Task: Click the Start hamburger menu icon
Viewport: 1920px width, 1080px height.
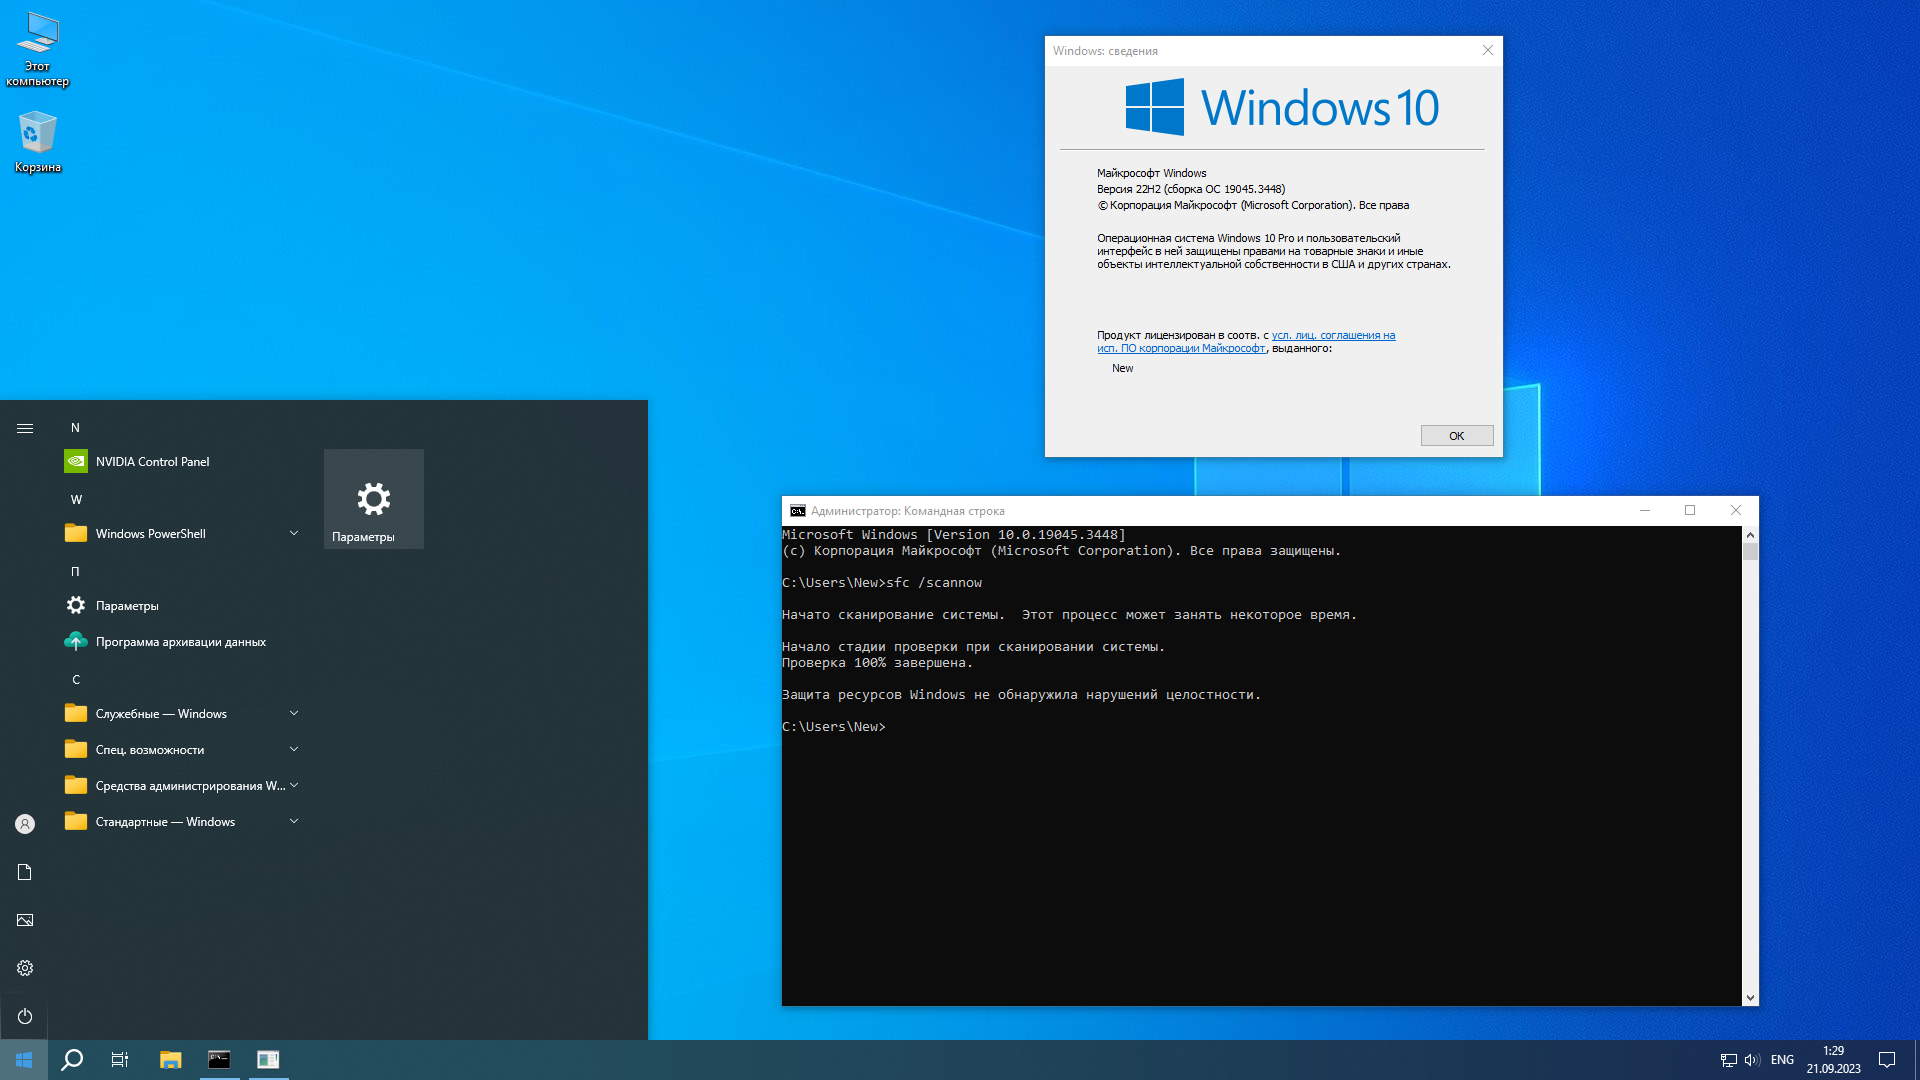Action: coord(25,428)
